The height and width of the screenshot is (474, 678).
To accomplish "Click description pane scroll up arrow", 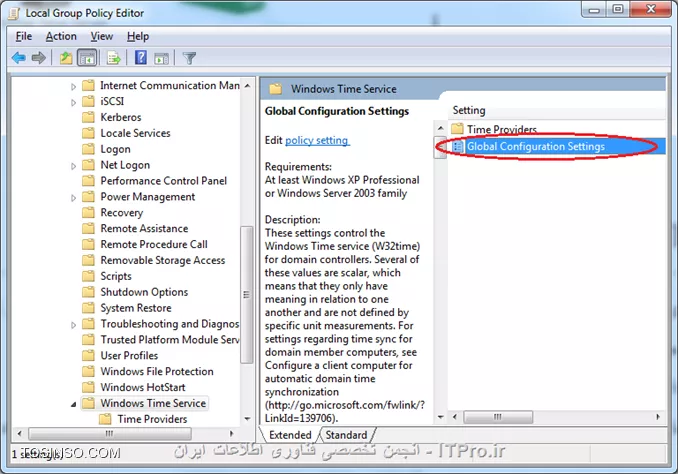I will (440, 128).
